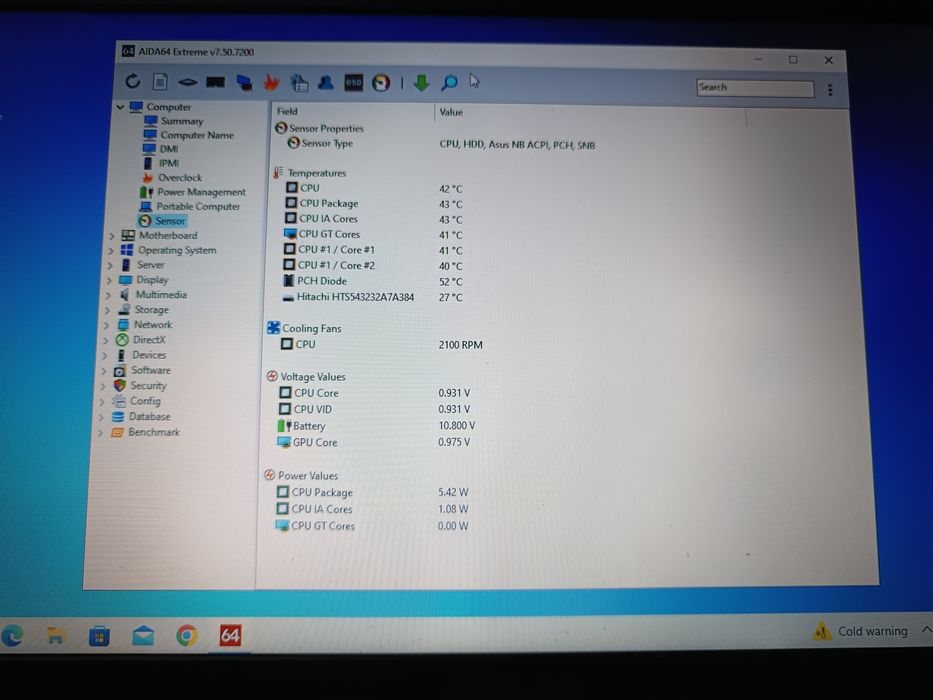Expand the Server tree node arrow
Screen dimensions: 933x700
coord(109,265)
